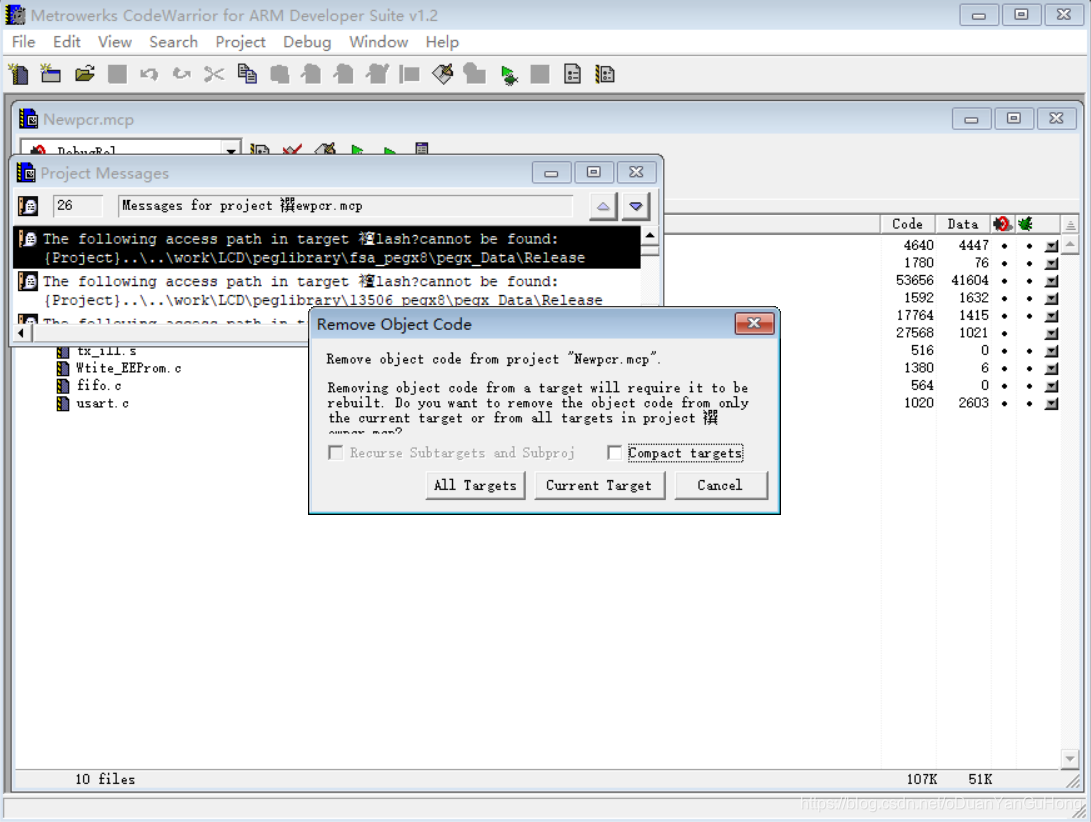Click the target column header icon in project window

(1001, 224)
